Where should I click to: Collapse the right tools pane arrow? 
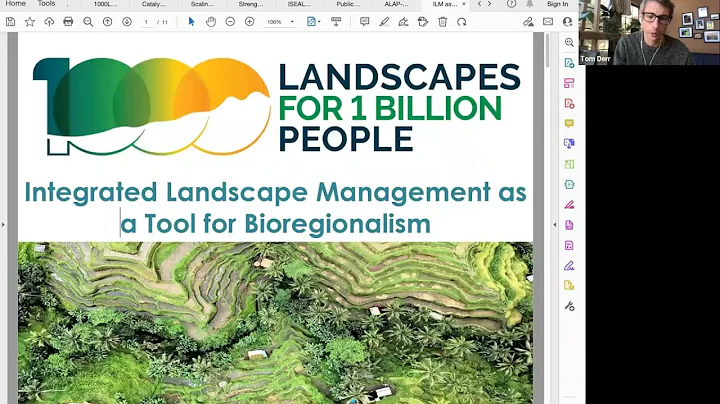[554, 224]
